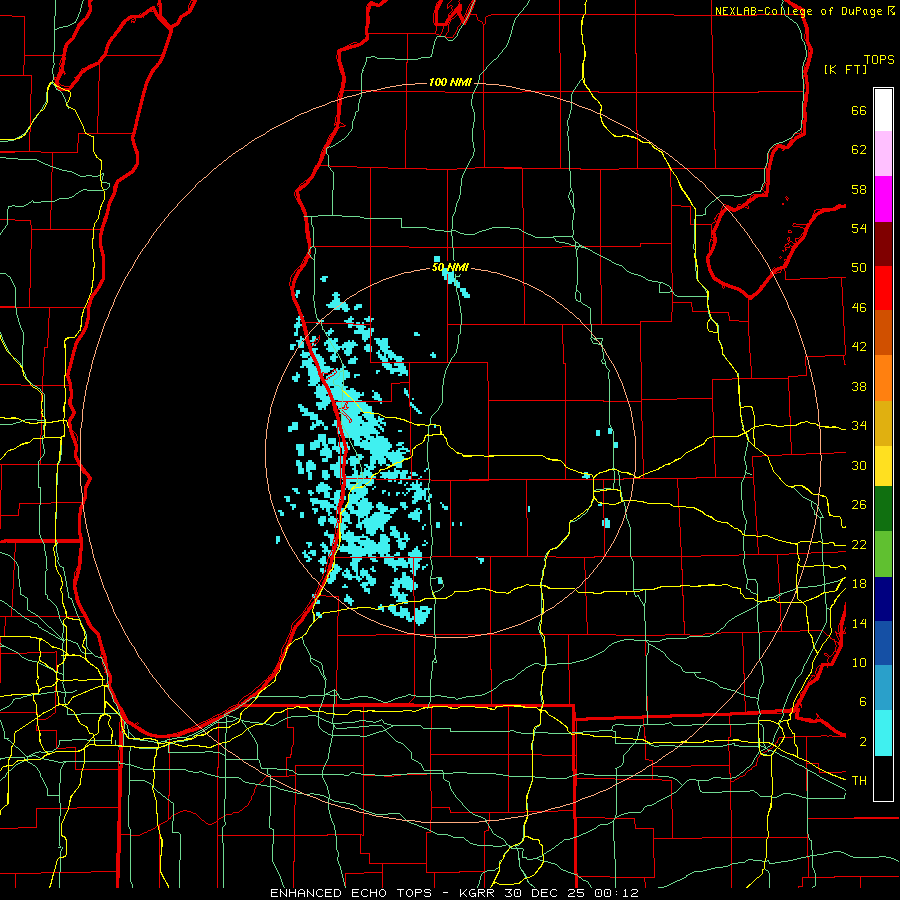Viewport: 900px width, 900px height.
Task: Click the legend value 26
Action: point(859,505)
